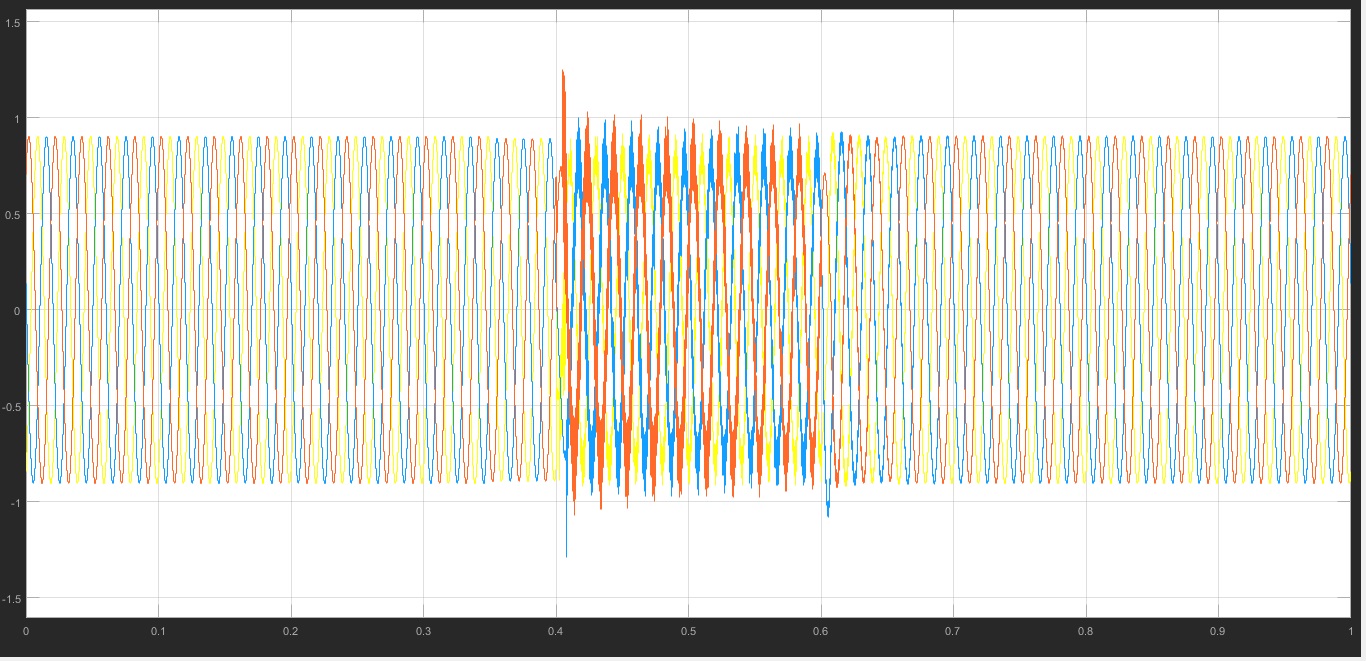This screenshot has width=1366, height=661.
Task: Click the 0.9 x-axis tick label
Action: (x=1218, y=632)
